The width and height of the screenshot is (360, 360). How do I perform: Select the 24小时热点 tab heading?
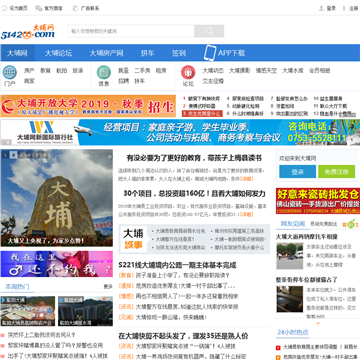(x=293, y=332)
